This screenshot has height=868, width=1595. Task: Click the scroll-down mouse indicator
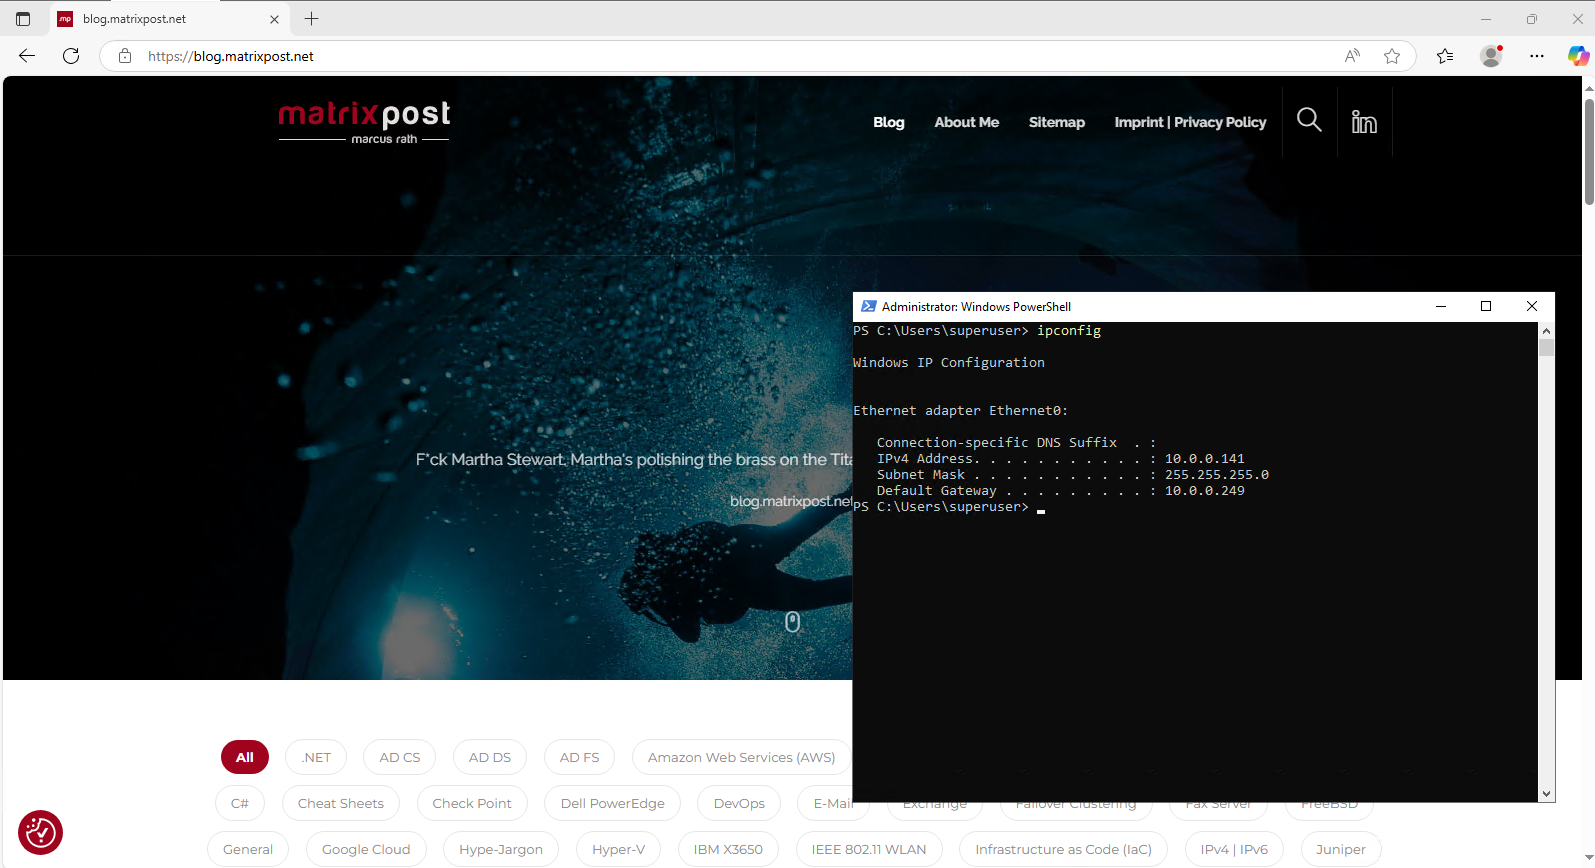793,622
